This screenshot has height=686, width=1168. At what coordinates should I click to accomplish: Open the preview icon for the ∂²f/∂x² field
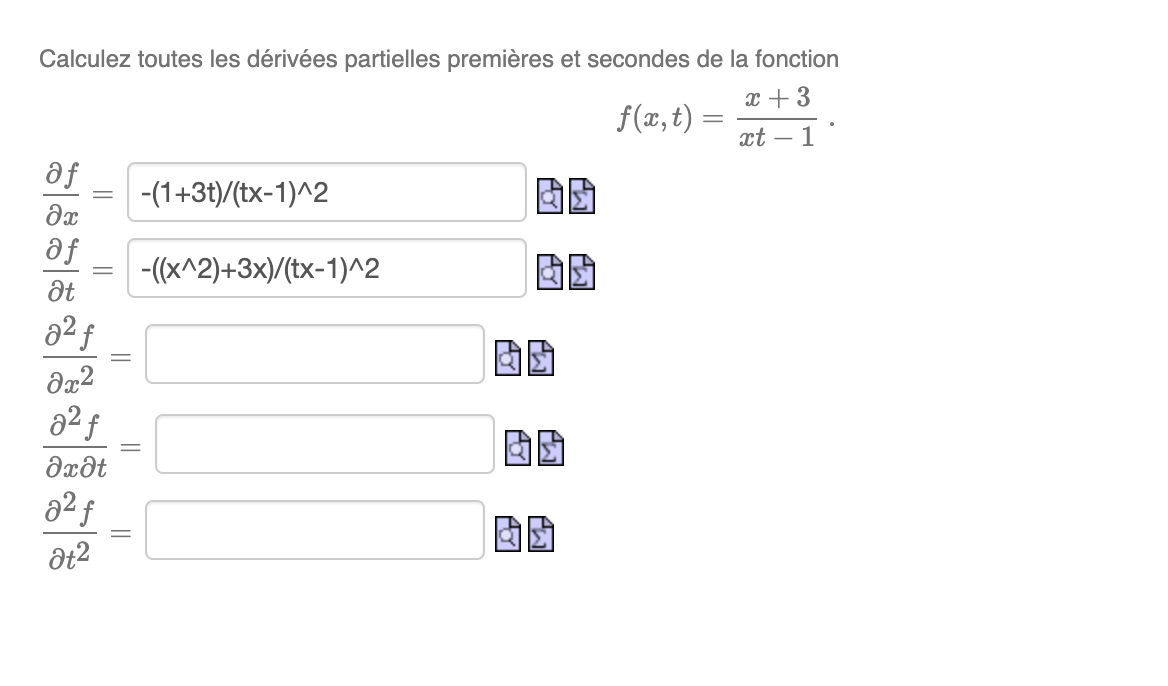(508, 360)
